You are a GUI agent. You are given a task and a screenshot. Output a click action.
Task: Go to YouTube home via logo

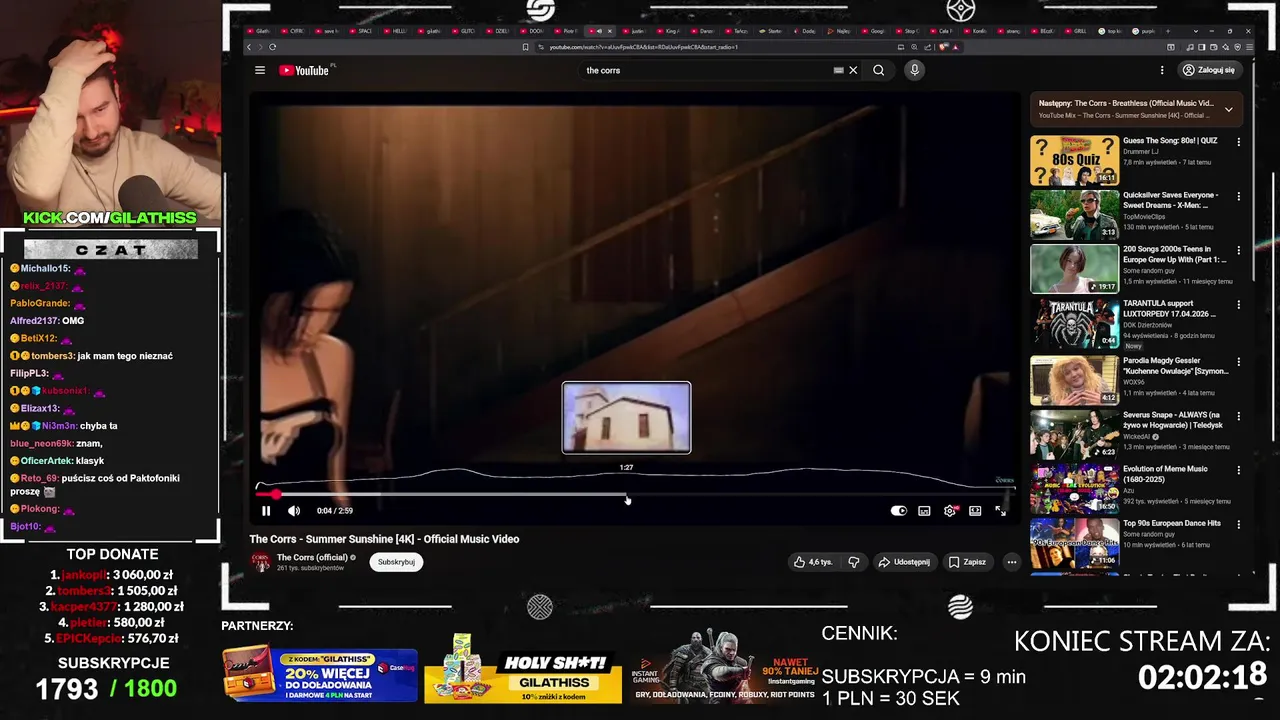pyautogui.click(x=304, y=70)
